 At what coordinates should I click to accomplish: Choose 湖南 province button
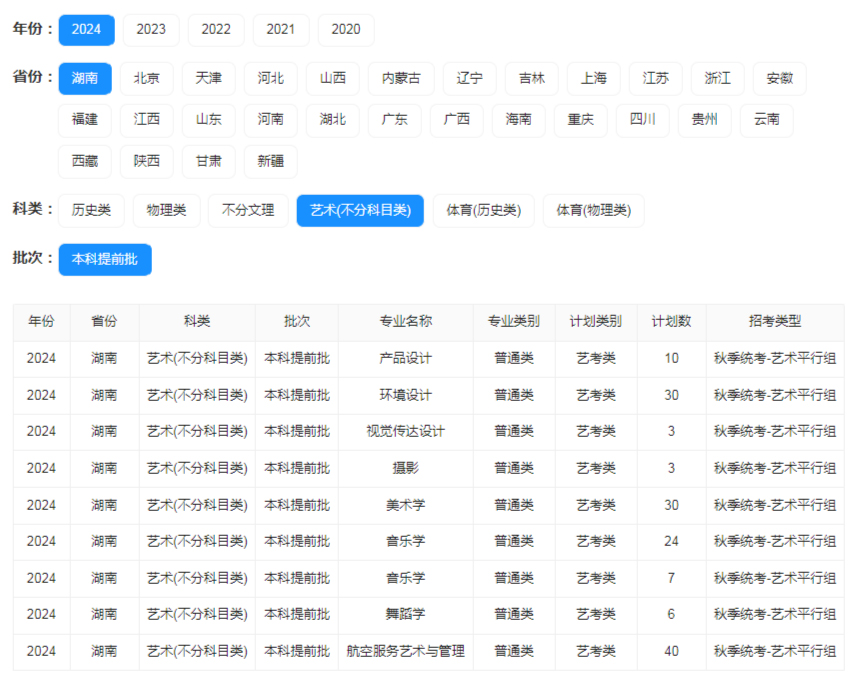pyautogui.click(x=85, y=78)
